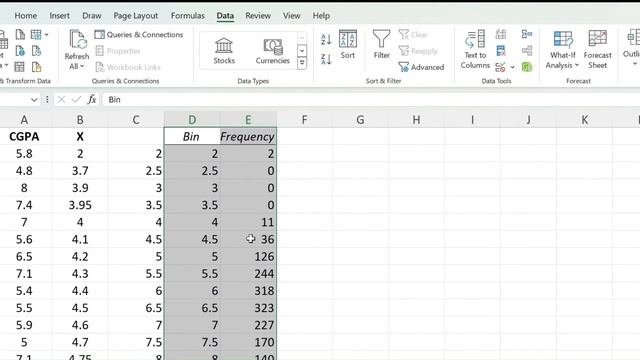Click the CGPA header cell
The width and height of the screenshot is (640, 360).
(24, 136)
